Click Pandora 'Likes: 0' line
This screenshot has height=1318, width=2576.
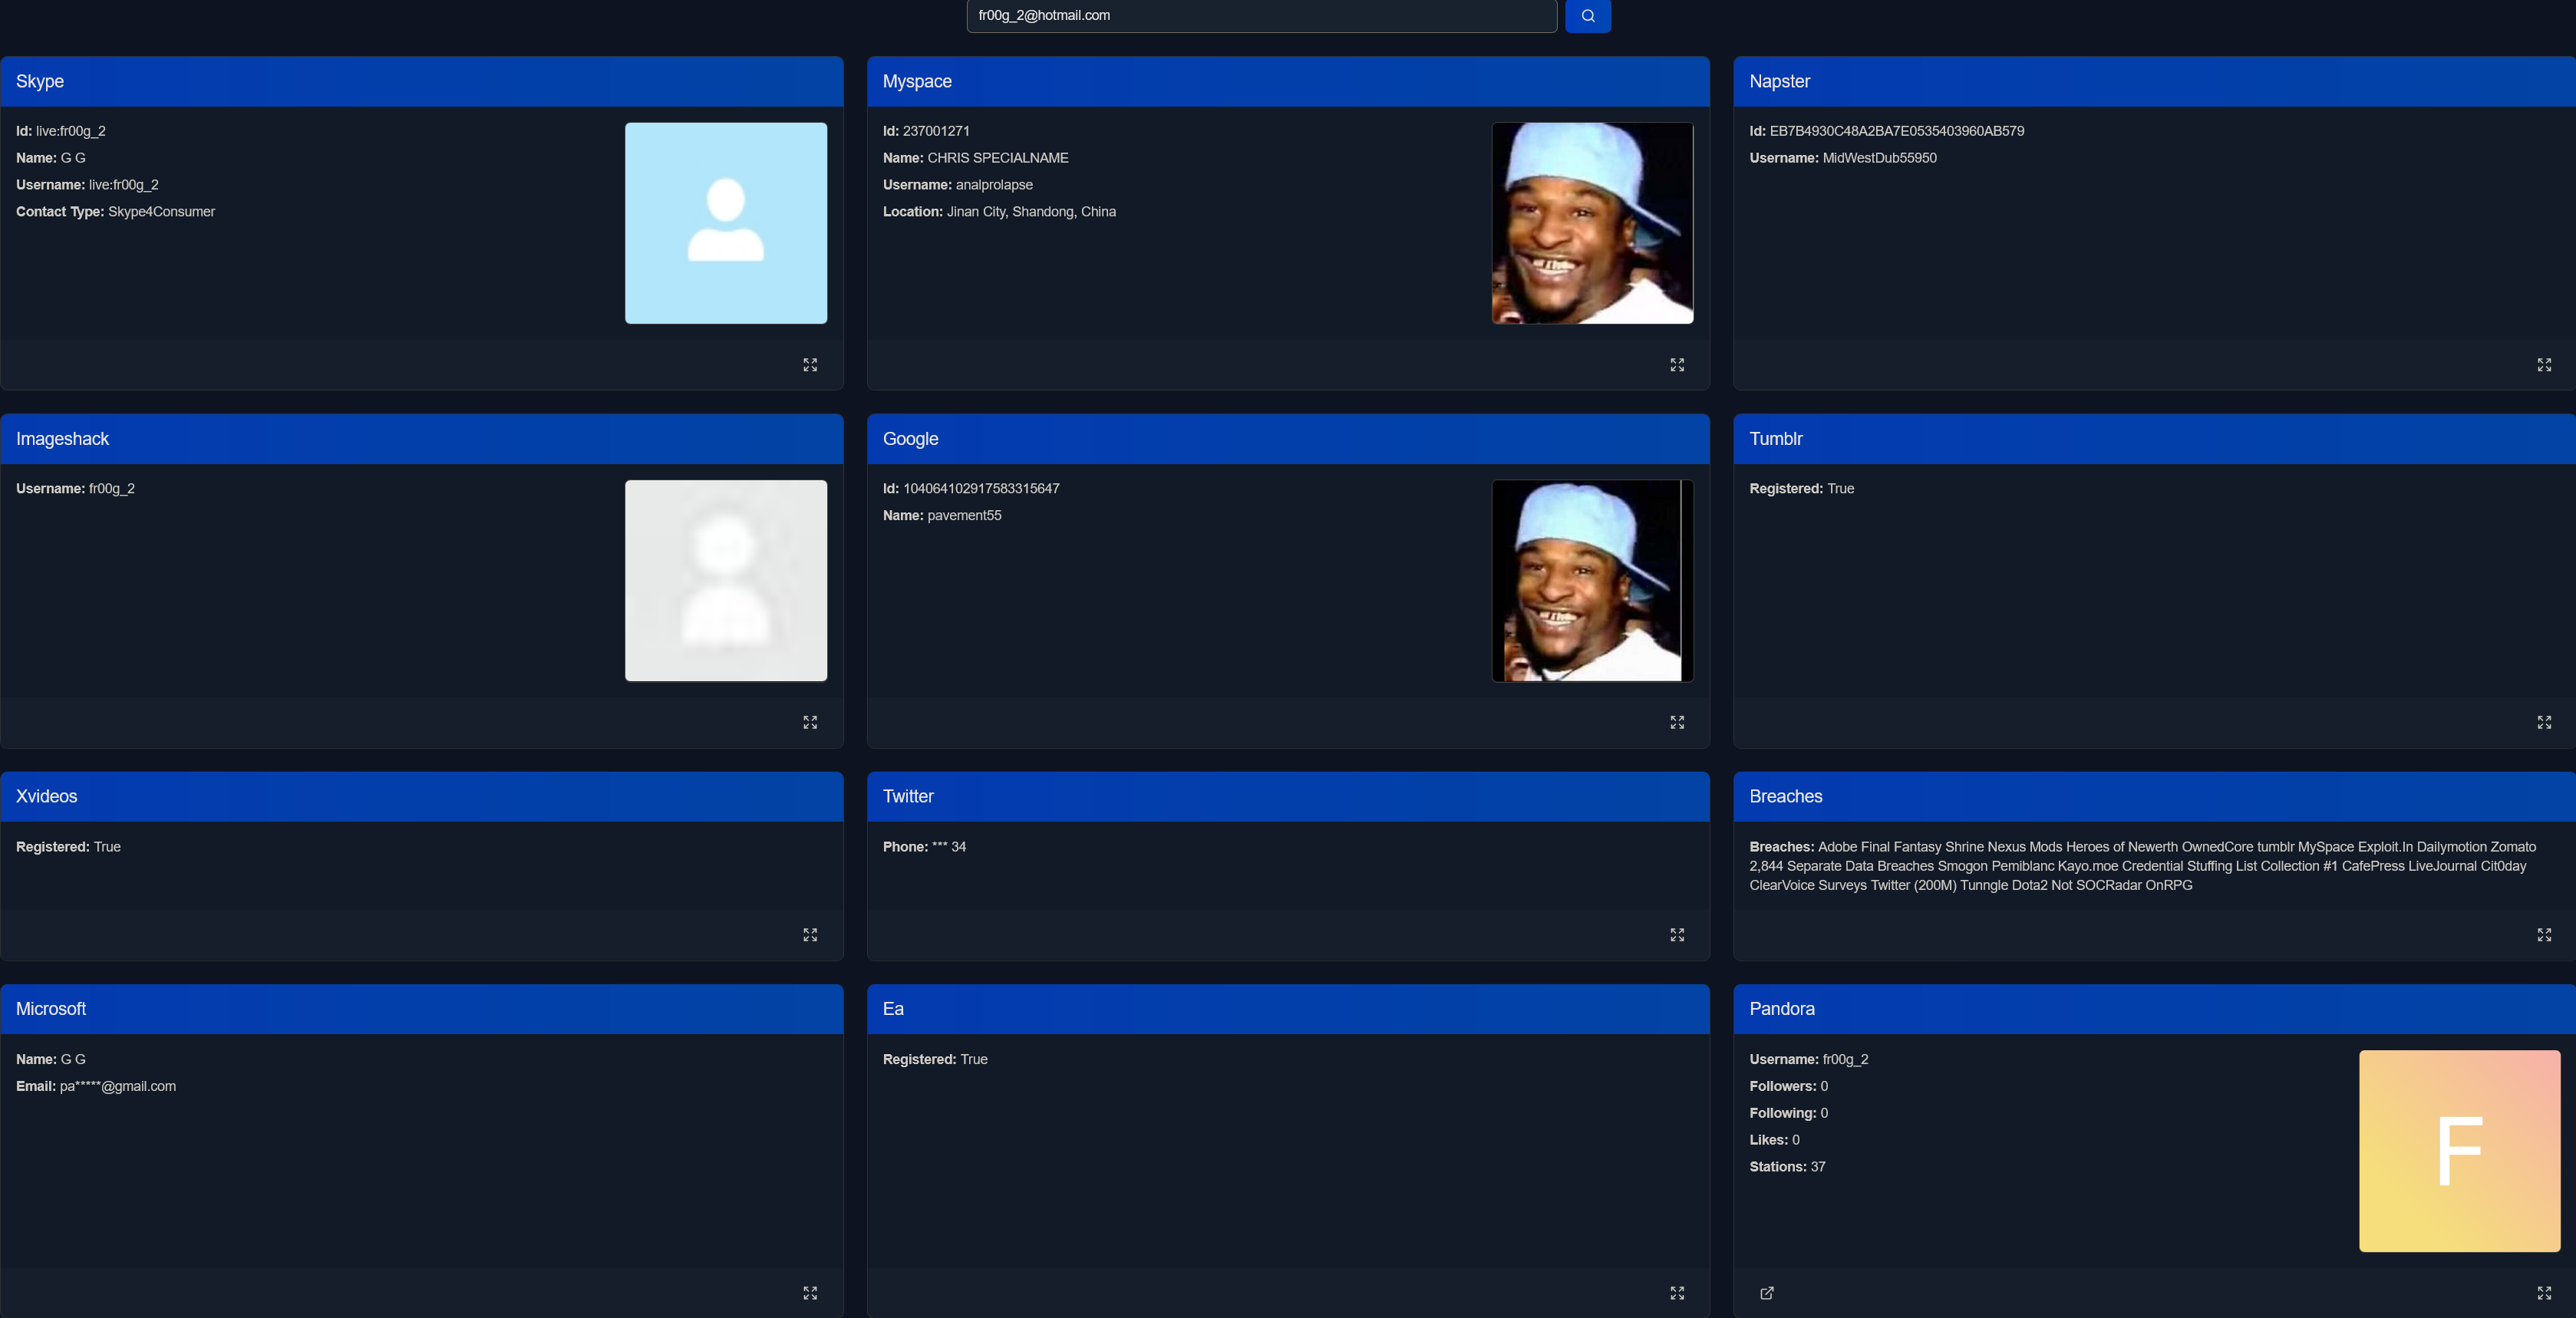click(x=1774, y=1140)
